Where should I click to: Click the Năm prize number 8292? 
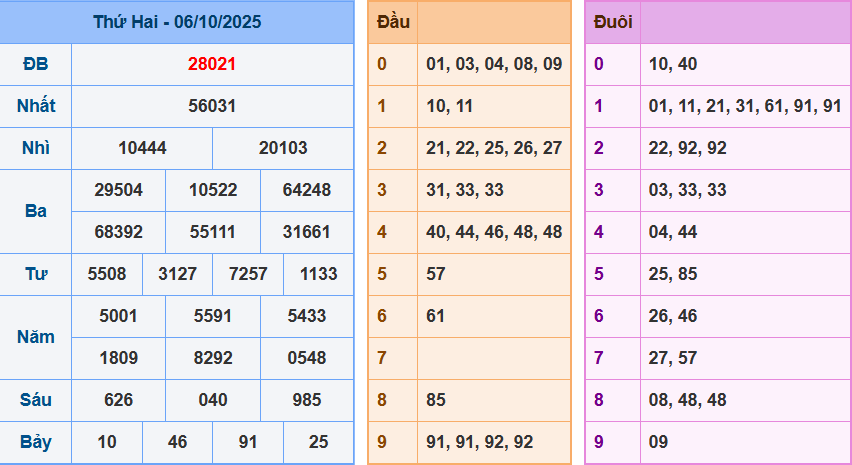coord(213,358)
